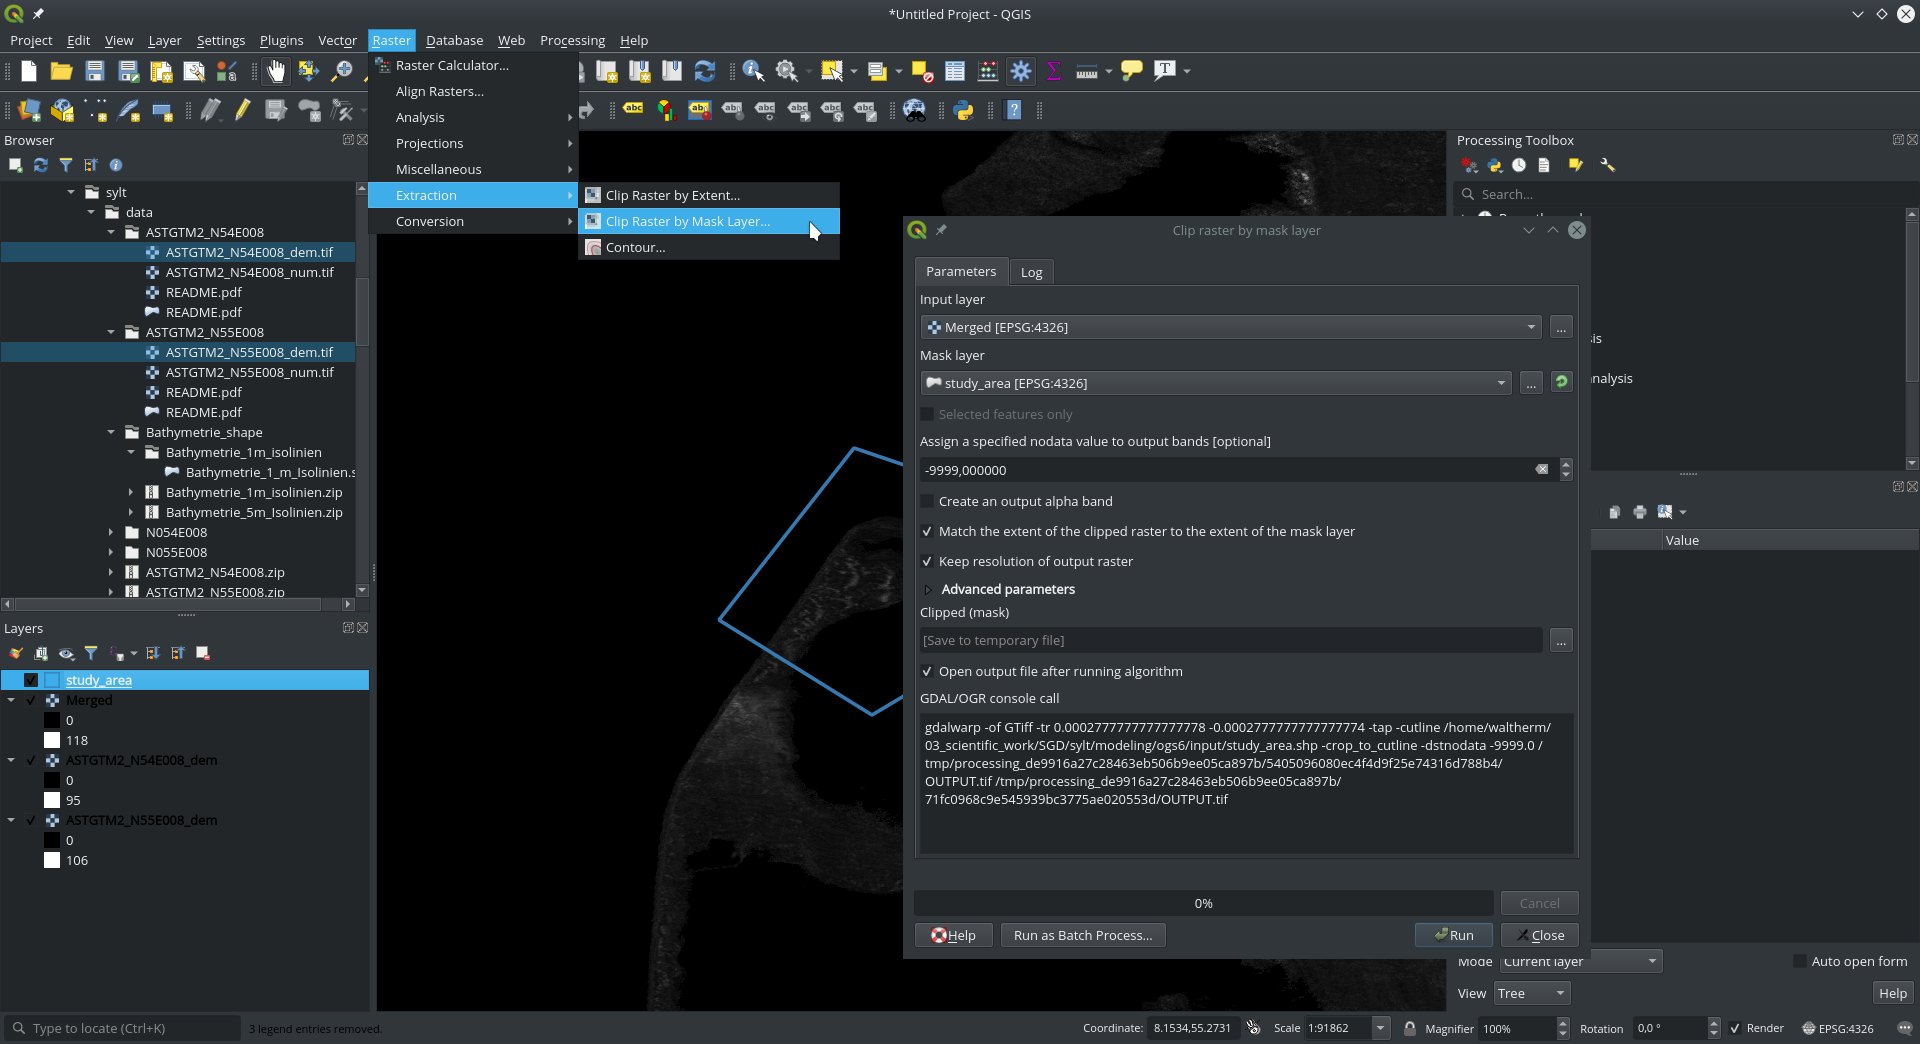Click Refresh icon in Browser panel

point(41,166)
